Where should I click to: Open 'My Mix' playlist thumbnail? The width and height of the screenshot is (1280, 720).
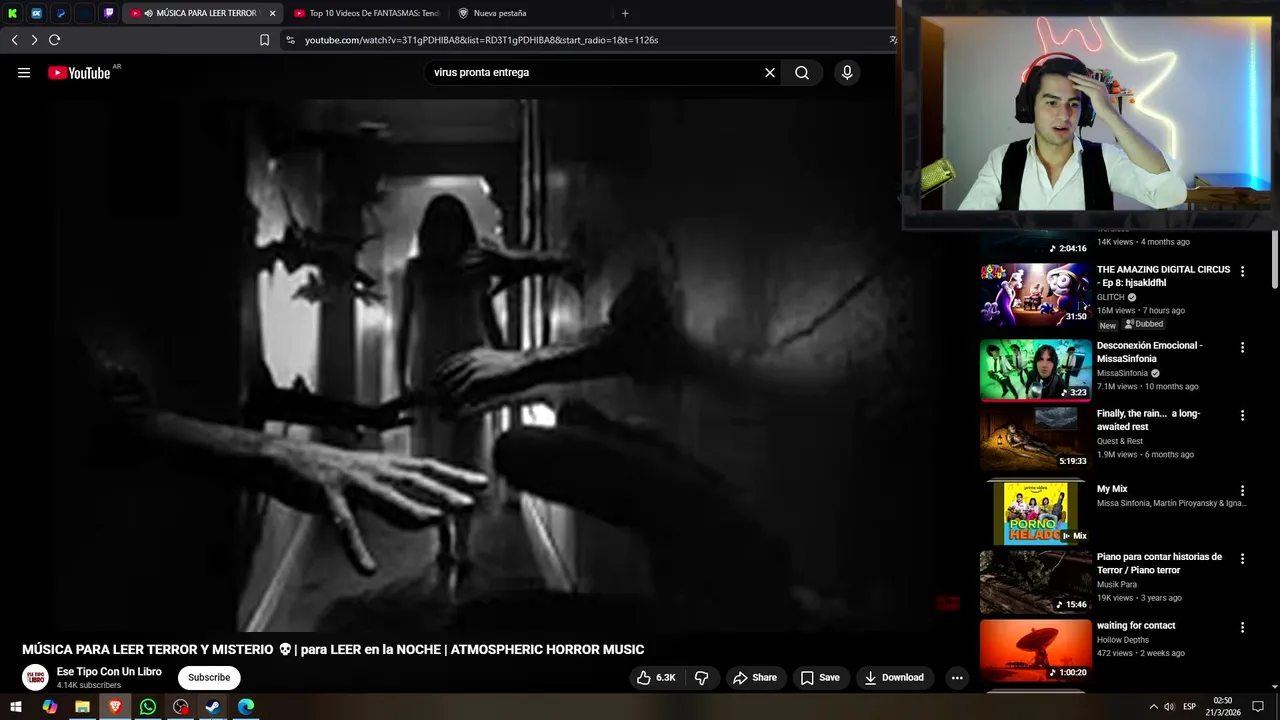(1035, 512)
